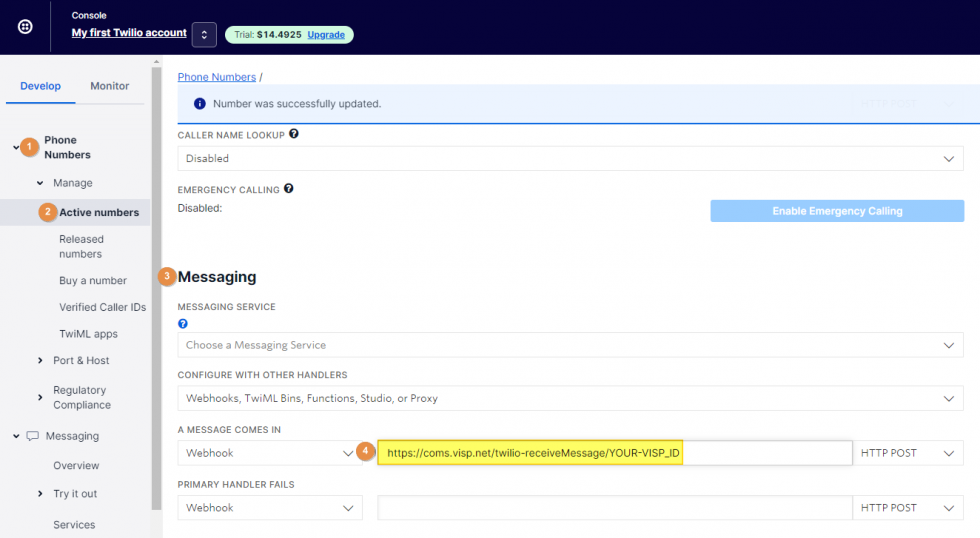The height and width of the screenshot is (538, 980).
Task: Click the Port & Host label
Action: 81,361
